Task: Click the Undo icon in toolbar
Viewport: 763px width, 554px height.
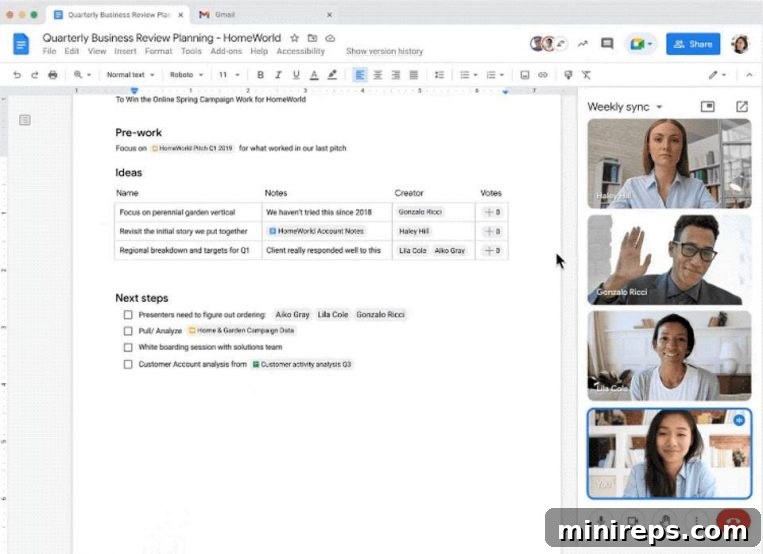Action: pos(17,74)
